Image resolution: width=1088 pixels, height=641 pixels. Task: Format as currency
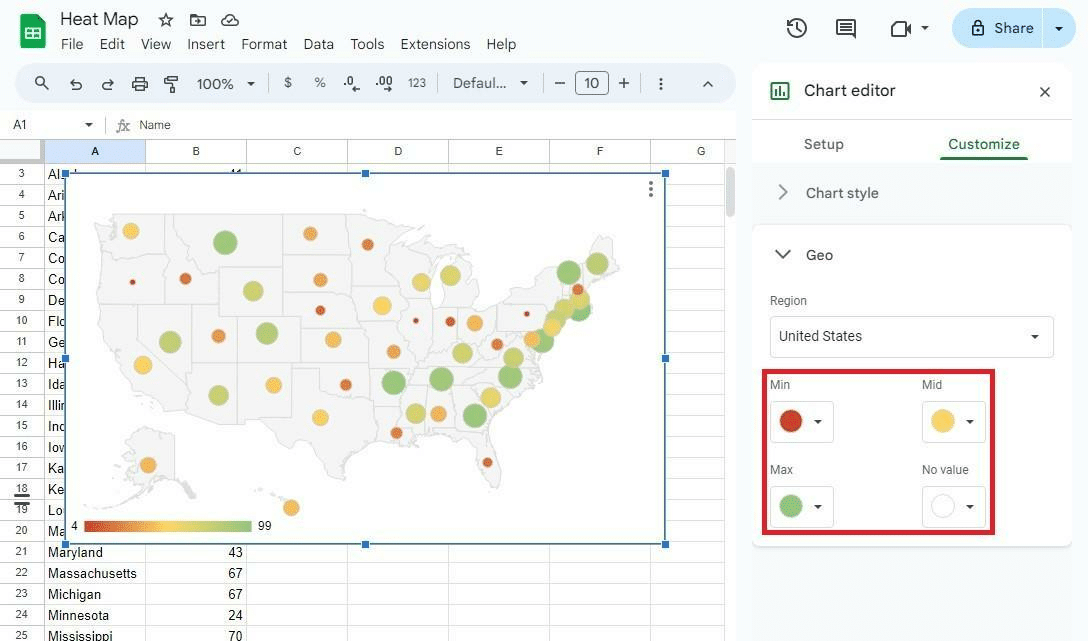click(x=287, y=83)
